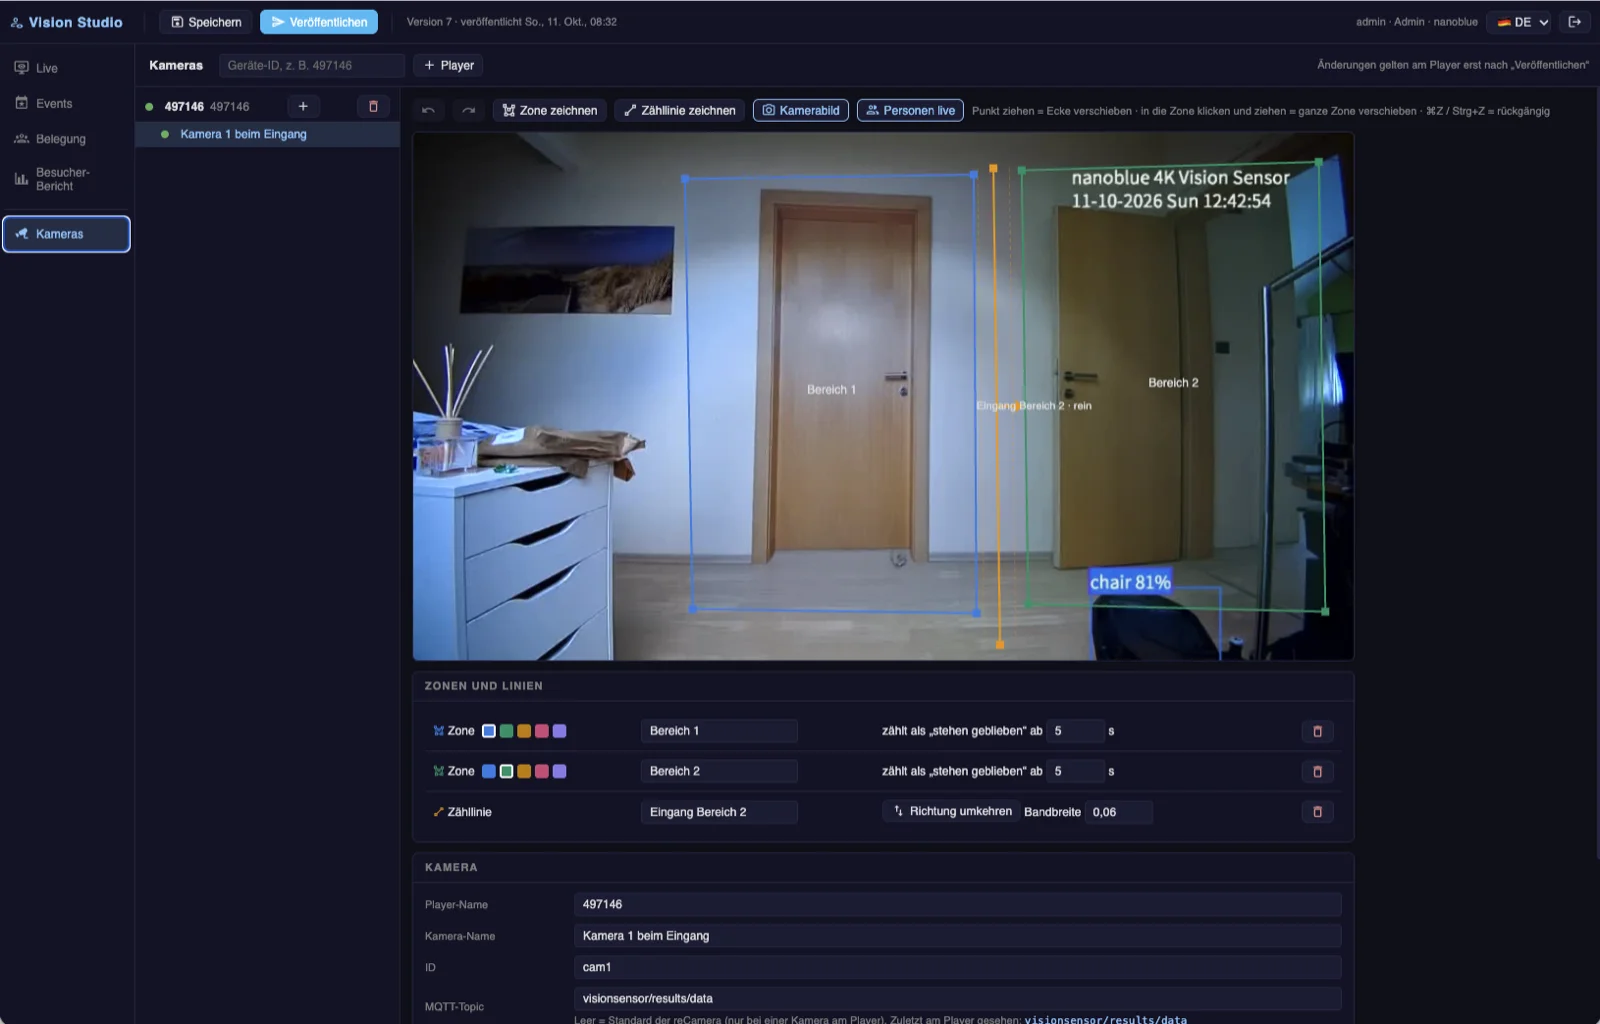The width and height of the screenshot is (1600, 1024).
Task: Open the Besucher-Bericht page
Action: tap(67, 179)
